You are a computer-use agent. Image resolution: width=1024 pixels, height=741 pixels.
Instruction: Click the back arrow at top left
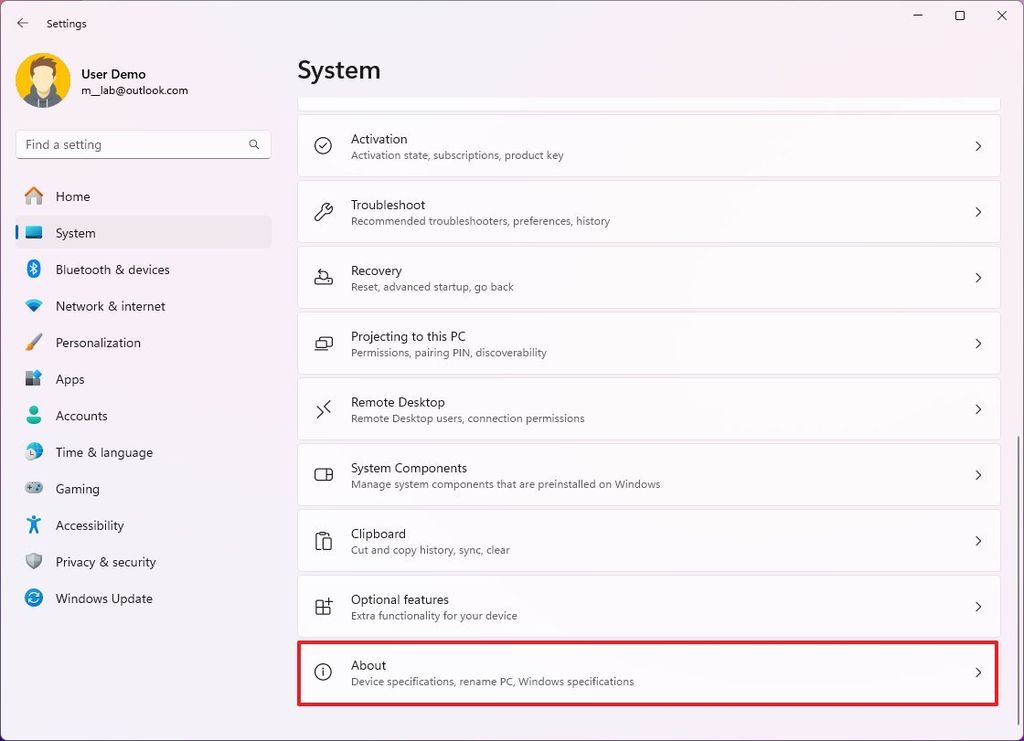[22, 22]
